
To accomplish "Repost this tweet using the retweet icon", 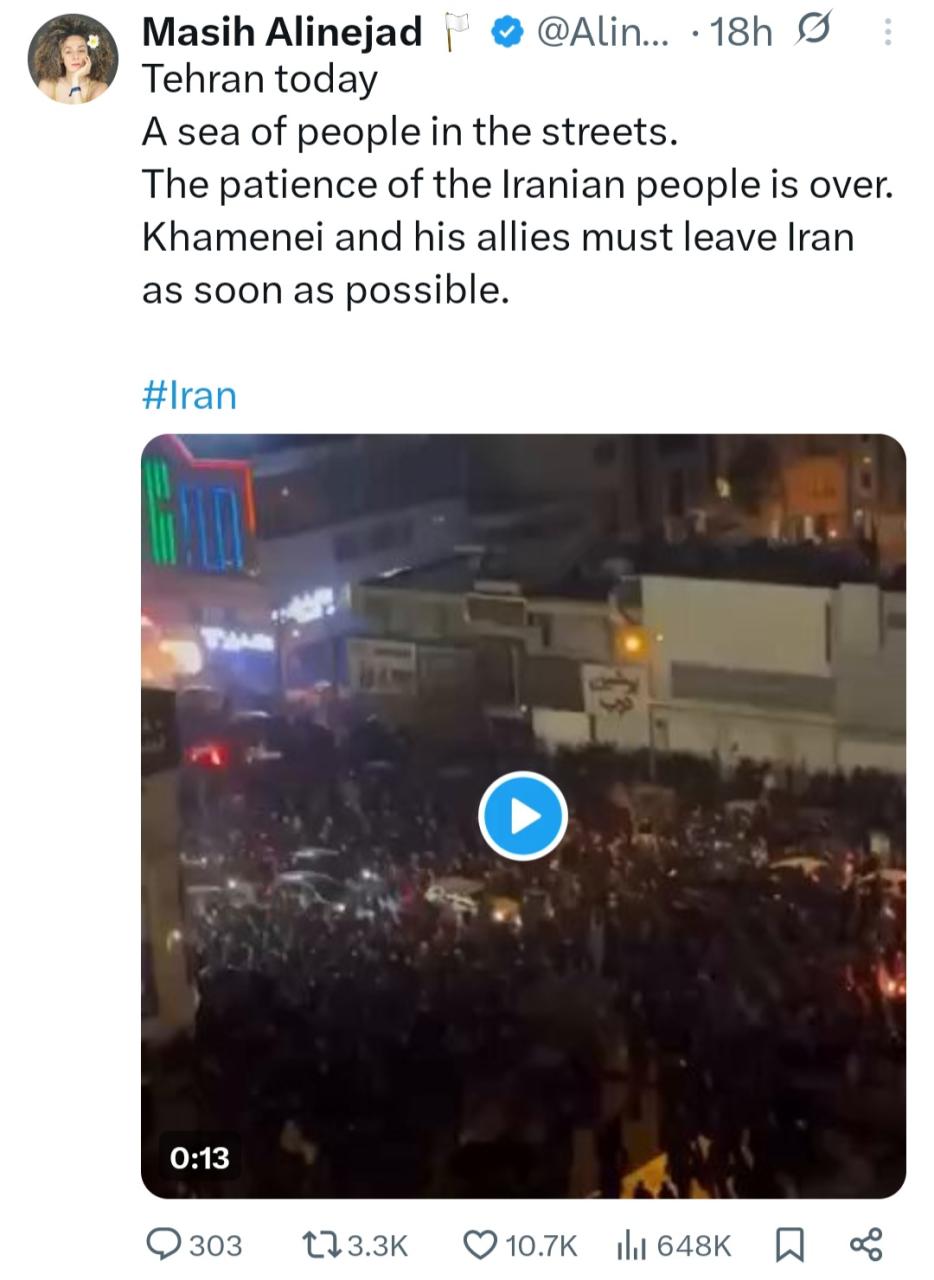I will tap(321, 1245).
